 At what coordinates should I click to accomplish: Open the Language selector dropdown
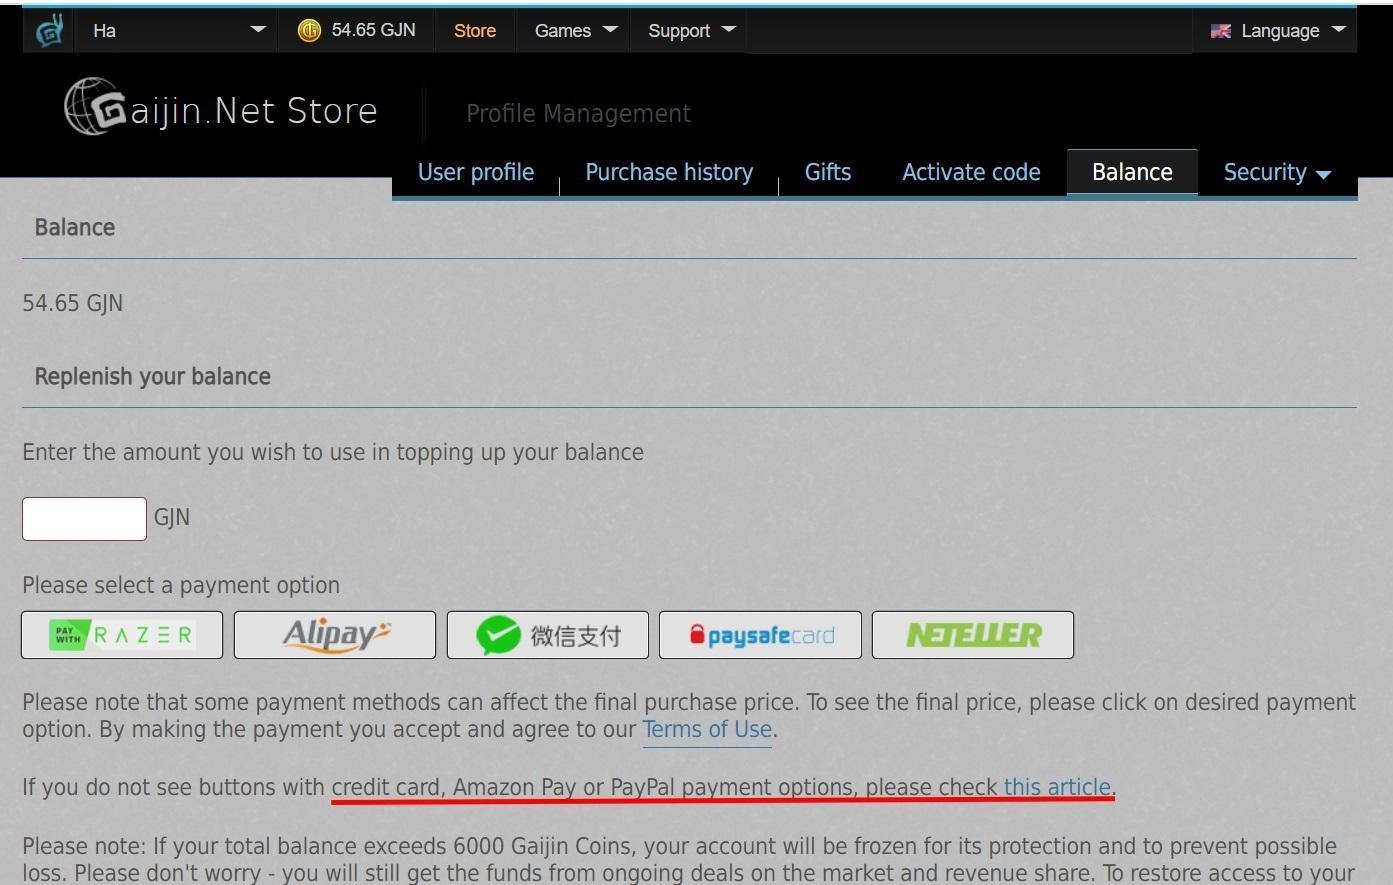pyautogui.click(x=1278, y=31)
